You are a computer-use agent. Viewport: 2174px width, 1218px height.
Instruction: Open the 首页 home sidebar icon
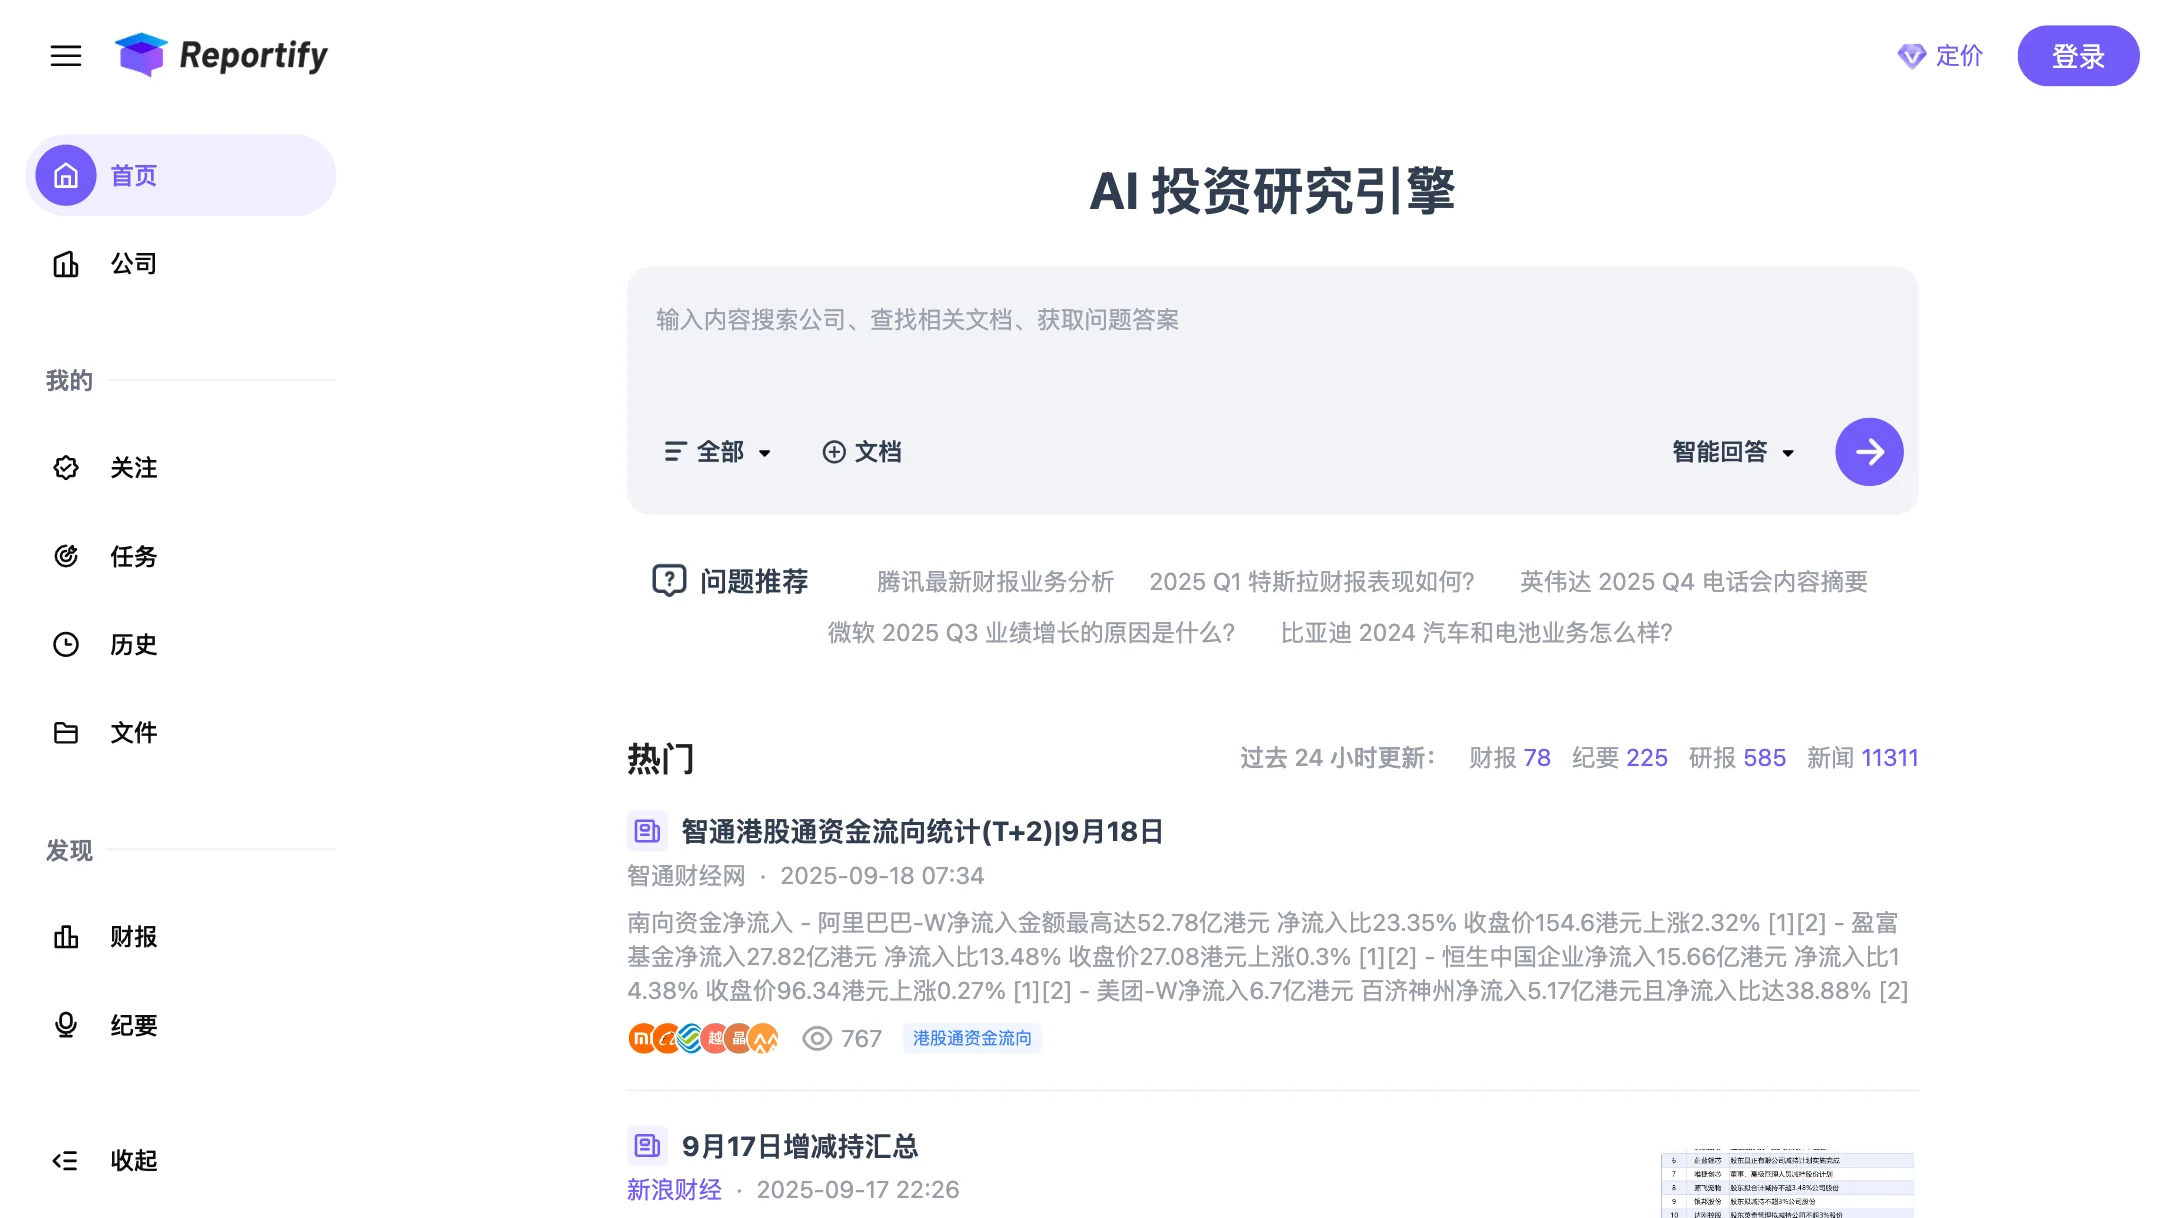pyautogui.click(x=65, y=175)
